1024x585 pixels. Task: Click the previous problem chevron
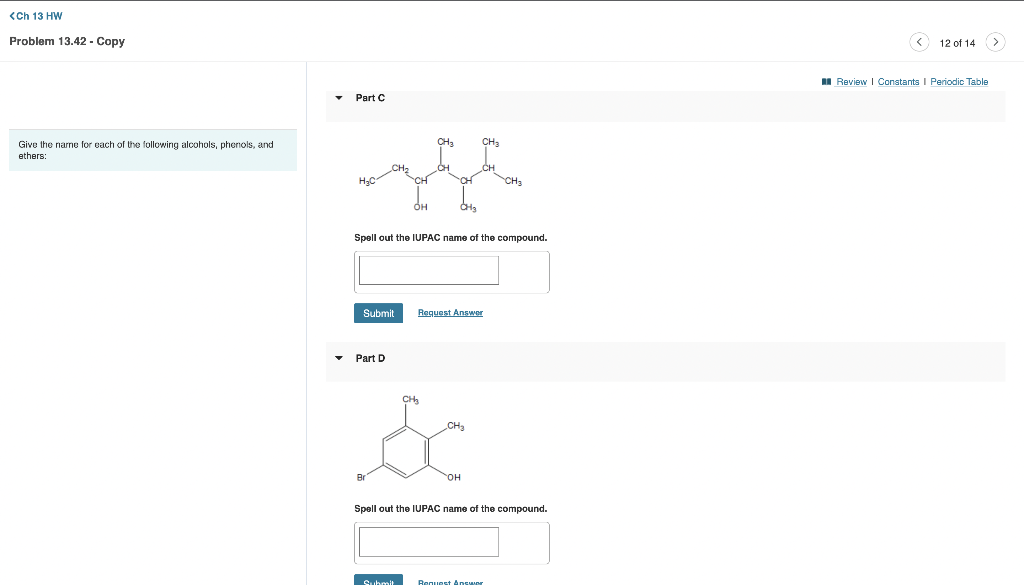pos(918,41)
